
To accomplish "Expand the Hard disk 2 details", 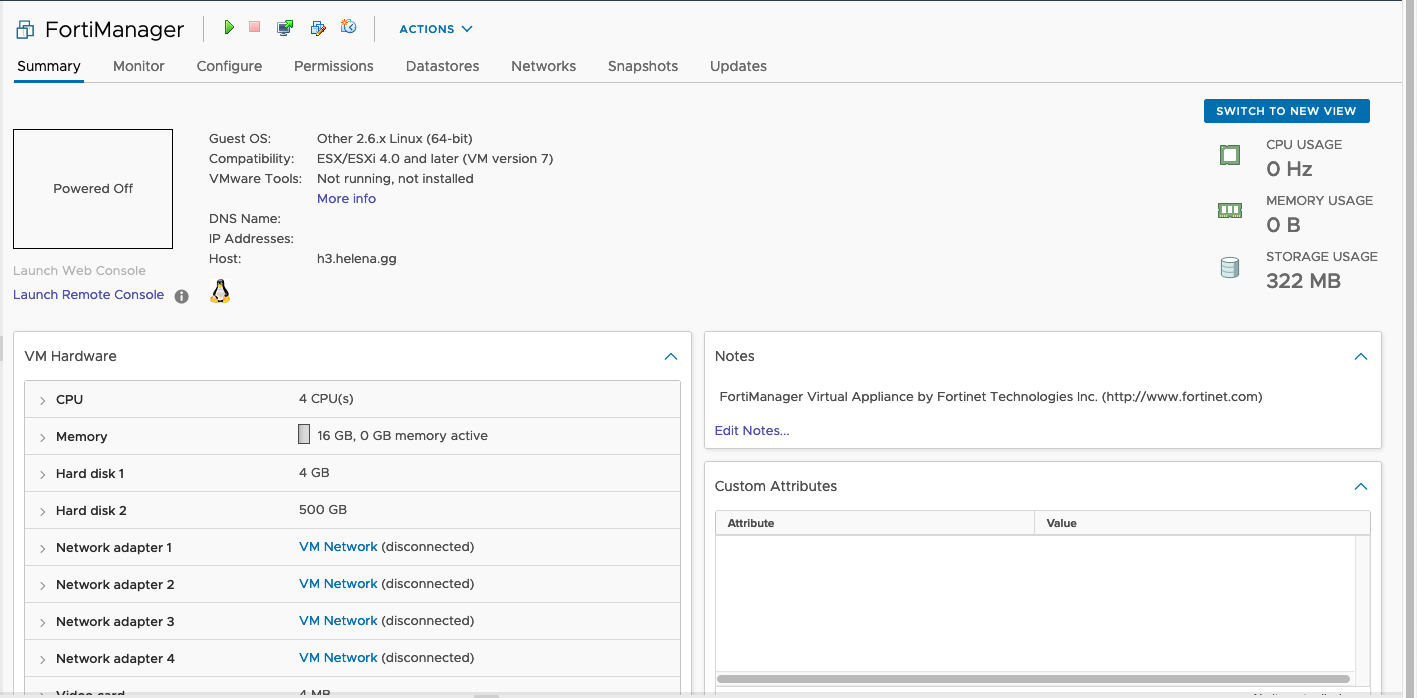I will click(43, 511).
